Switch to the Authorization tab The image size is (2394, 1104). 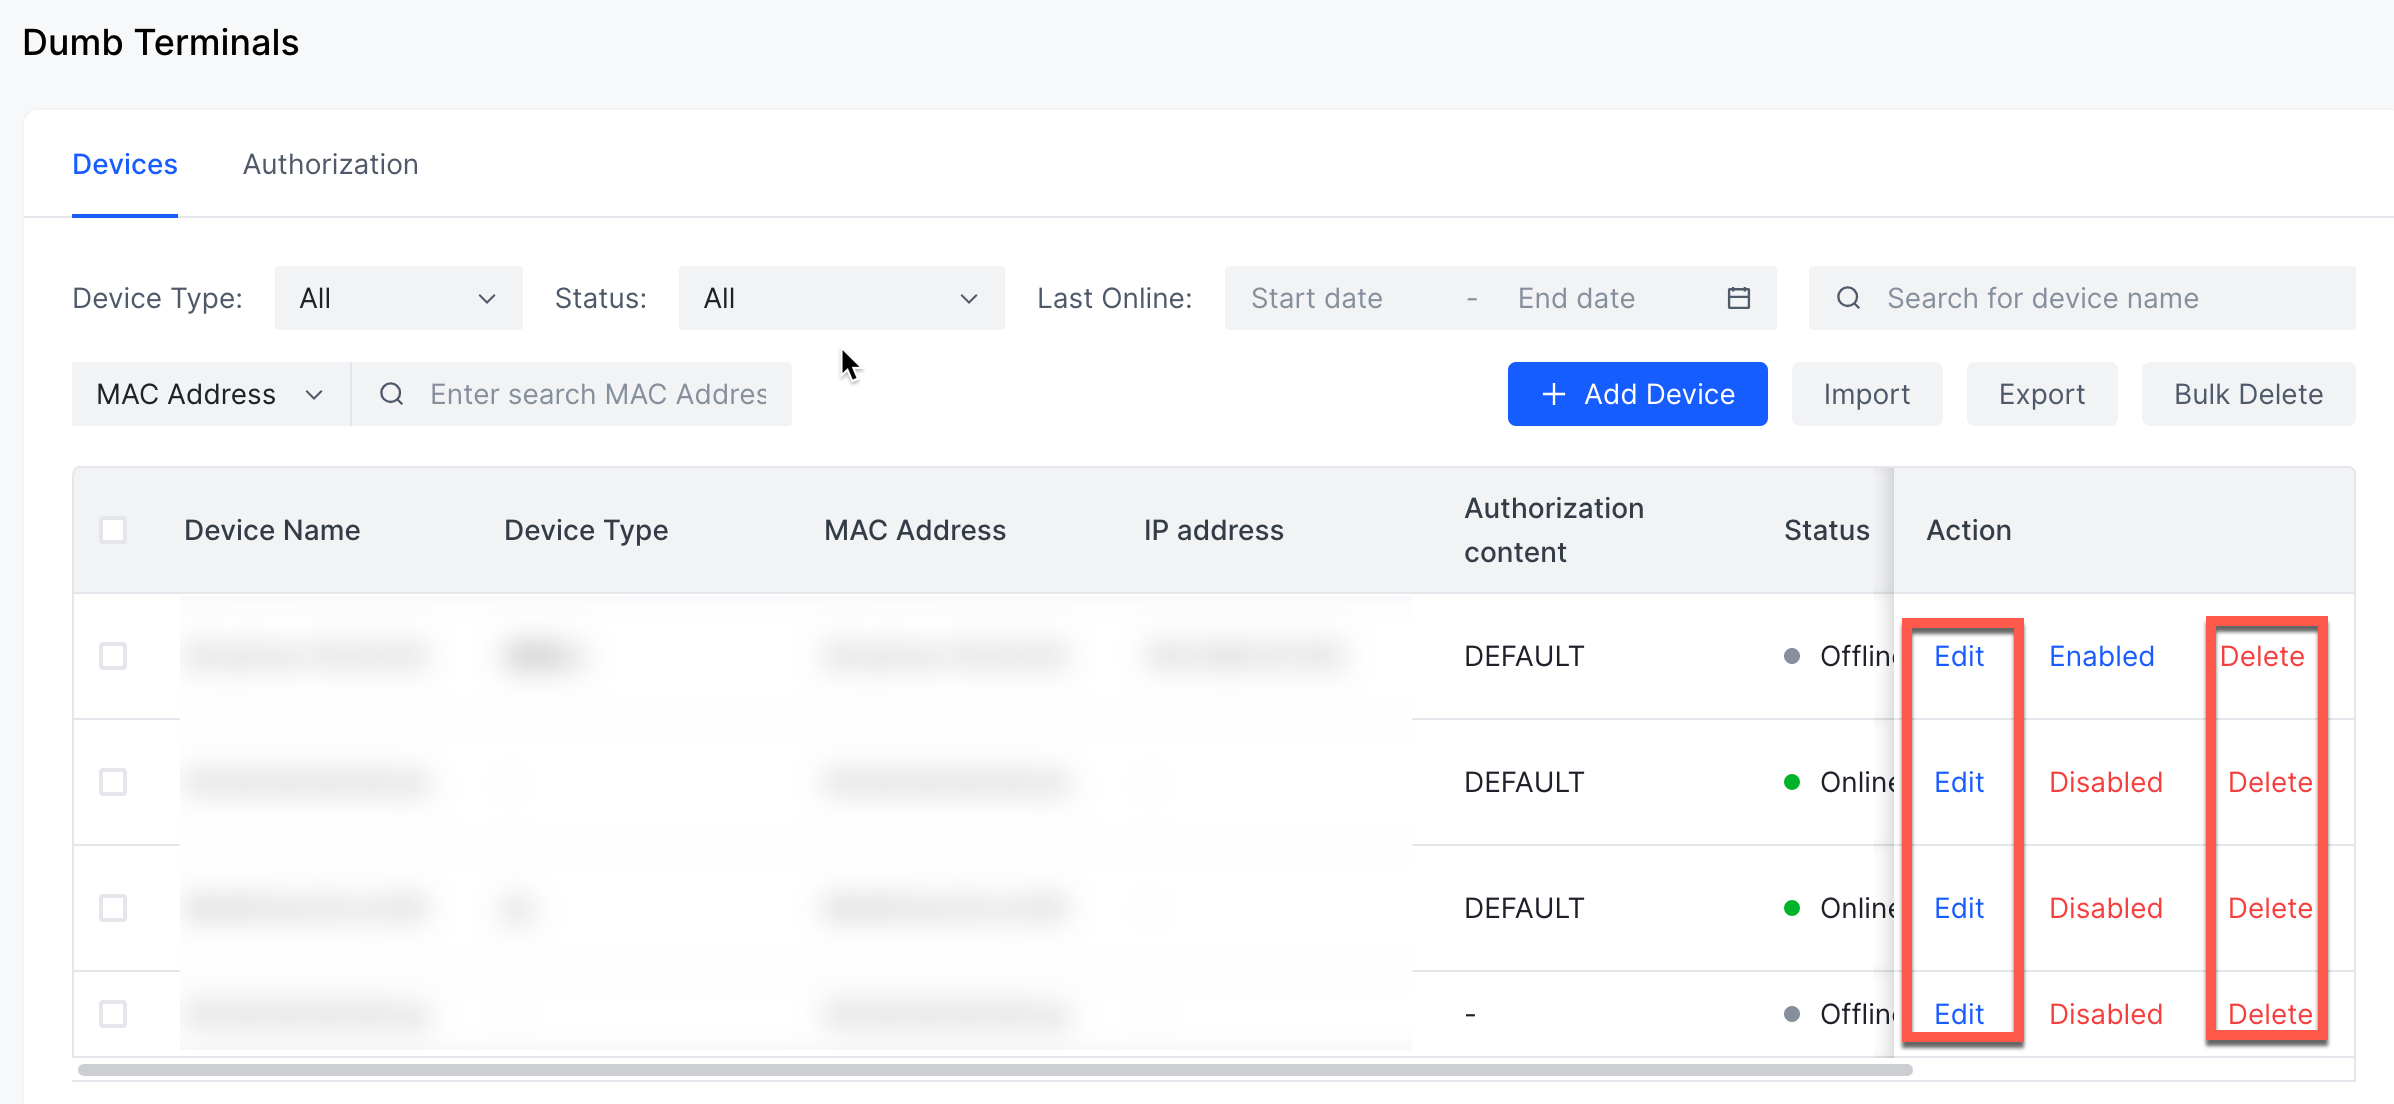[330, 165]
